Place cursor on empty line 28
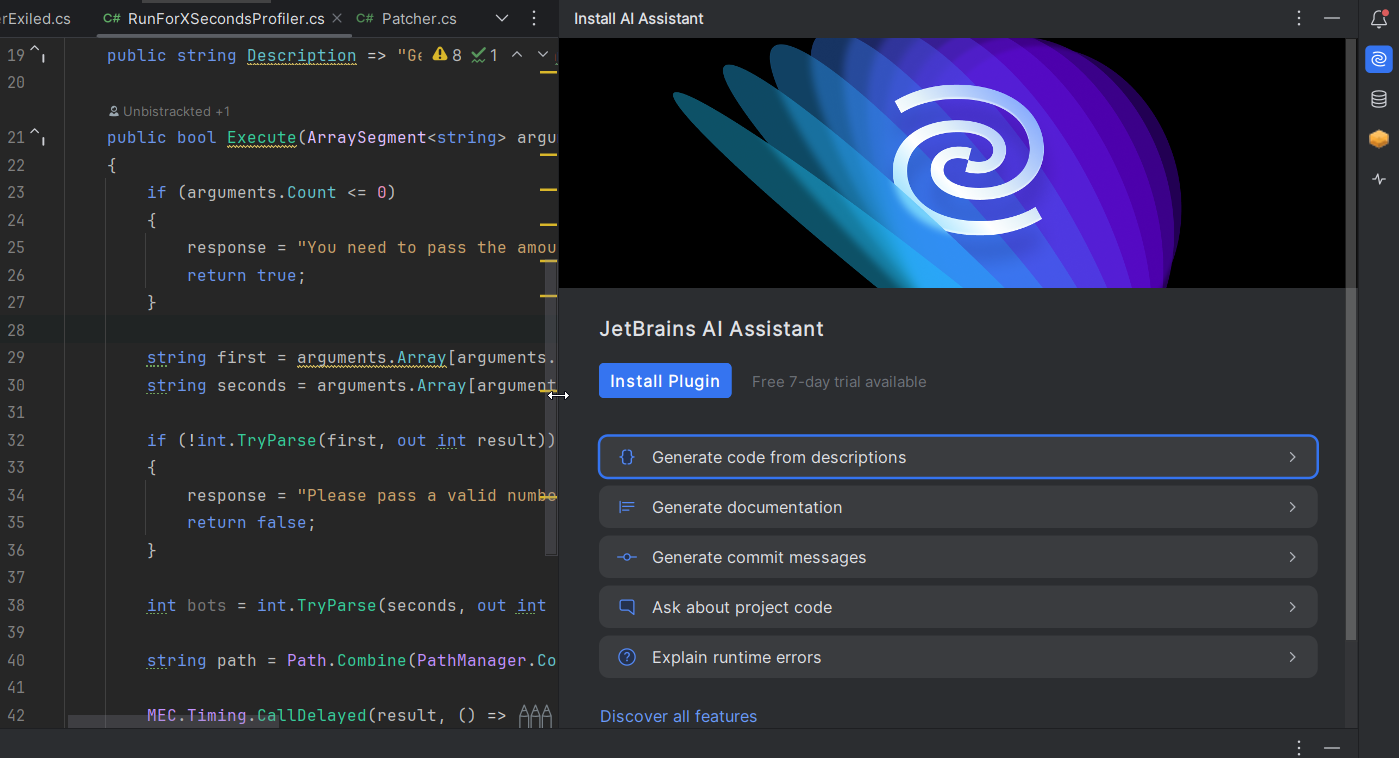 pos(310,330)
